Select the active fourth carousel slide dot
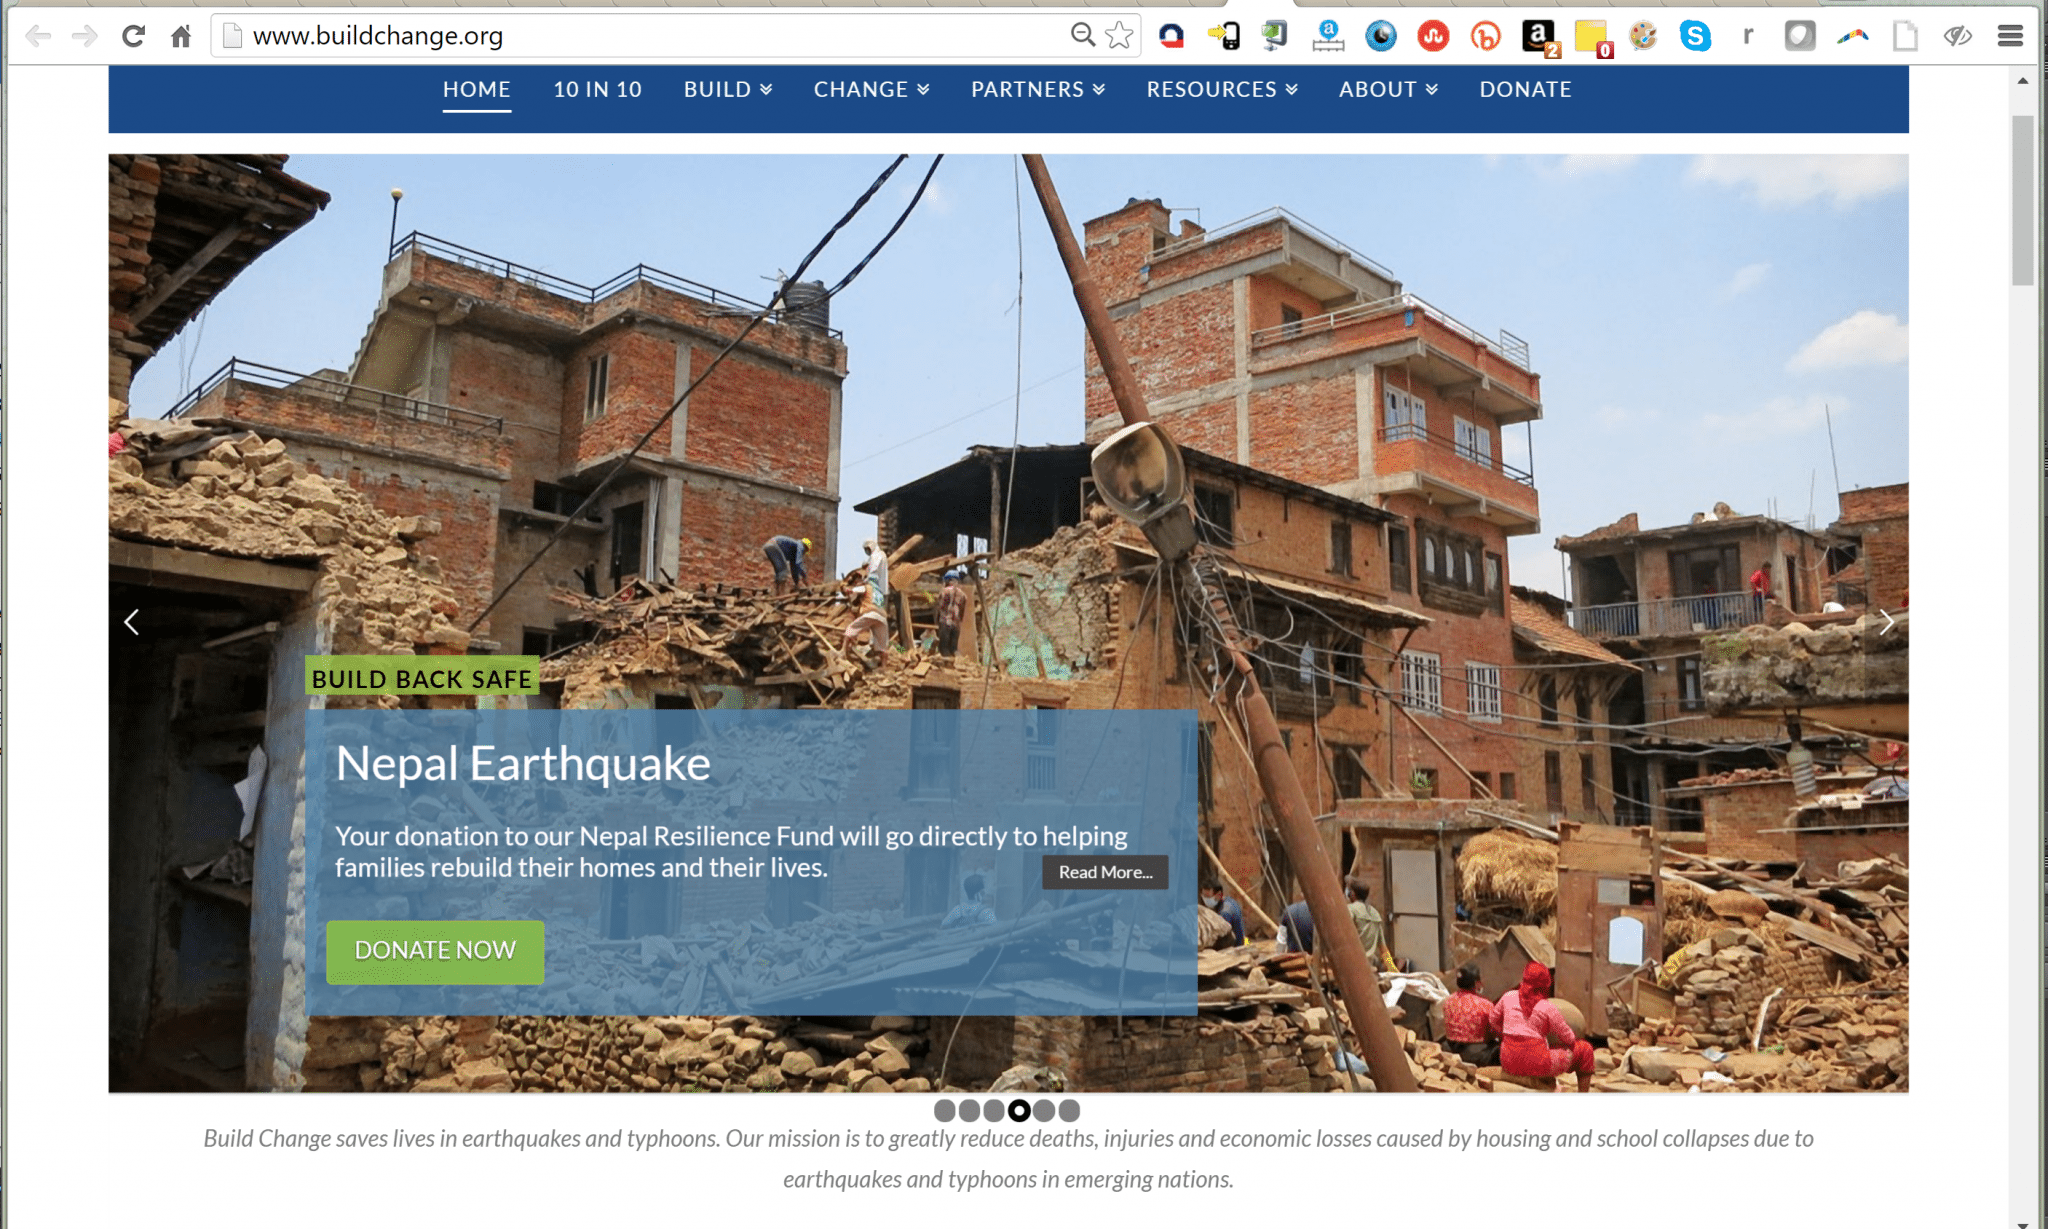This screenshot has width=2048, height=1229. click(1019, 1110)
